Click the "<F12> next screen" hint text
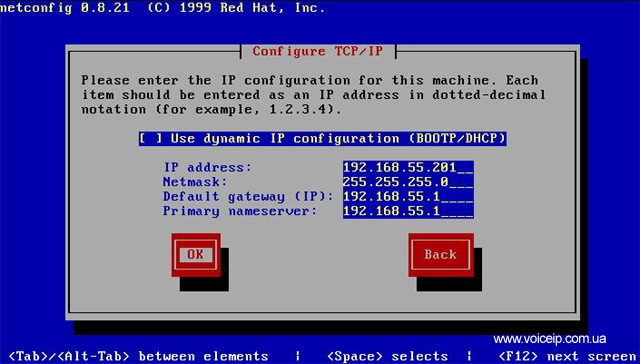Viewport: 640px width, 364px height. [x=567, y=356]
